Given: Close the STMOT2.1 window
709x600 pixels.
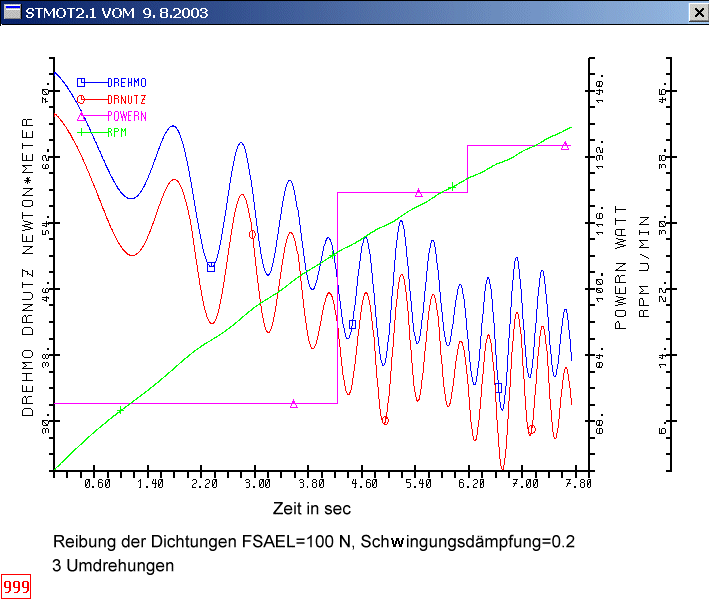Looking at the screenshot, I should pos(696,11).
